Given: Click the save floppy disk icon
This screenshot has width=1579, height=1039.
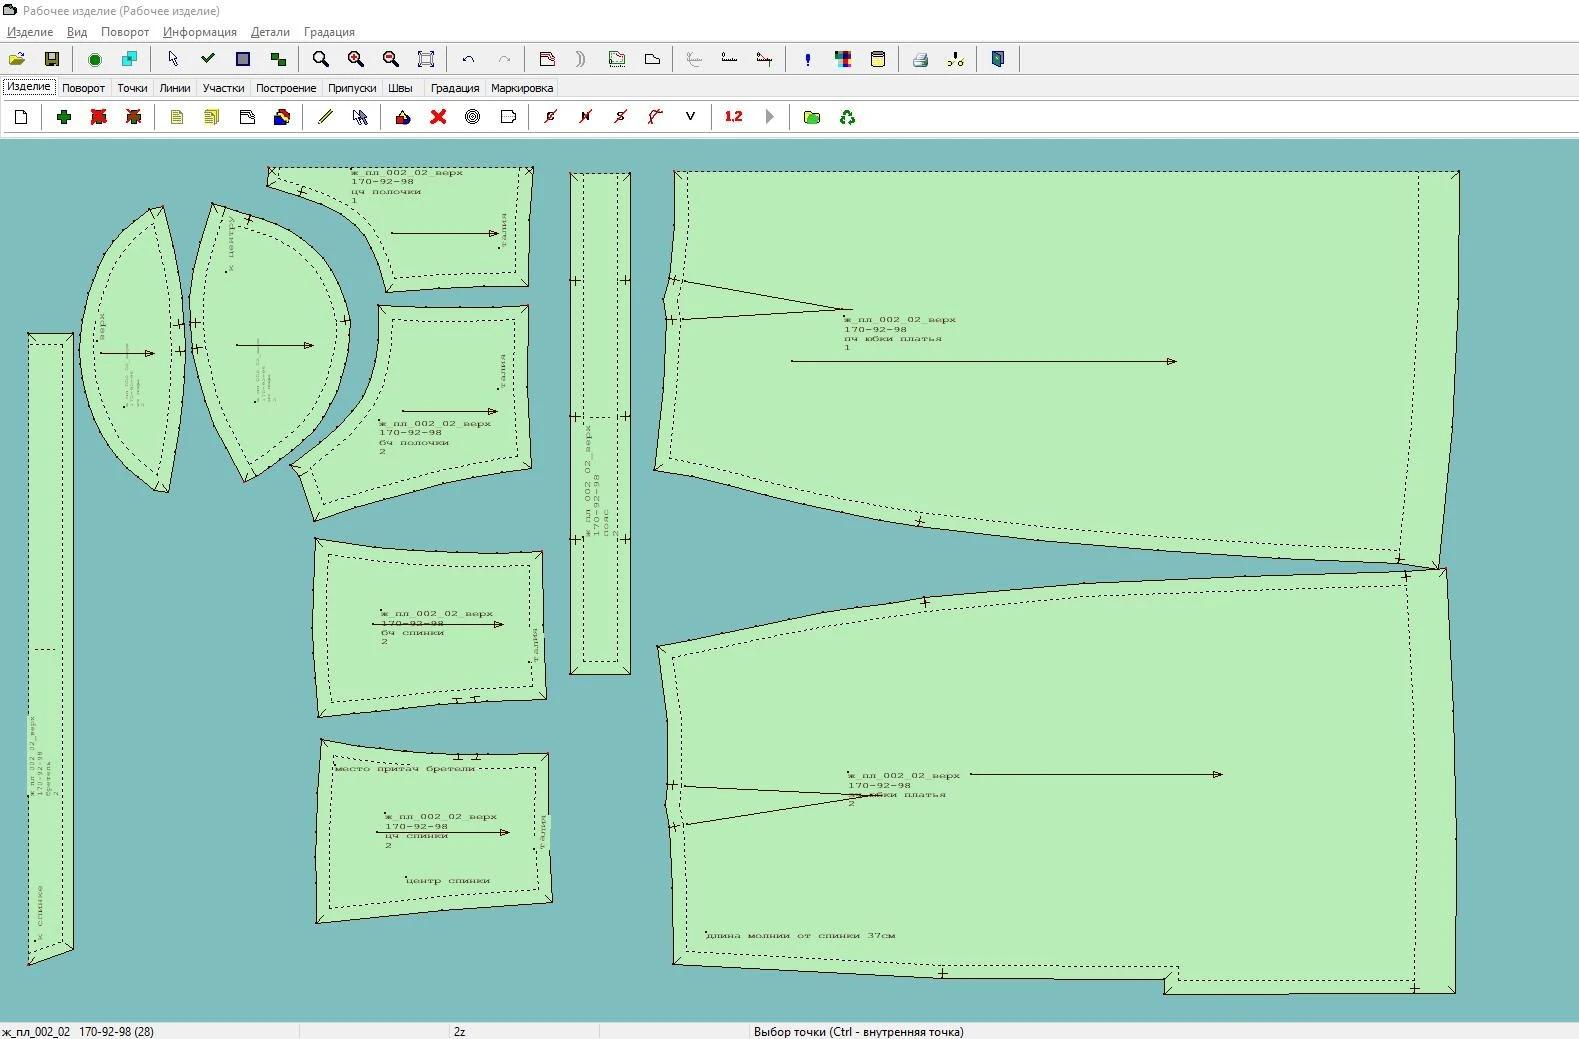Looking at the screenshot, I should click(x=52, y=59).
